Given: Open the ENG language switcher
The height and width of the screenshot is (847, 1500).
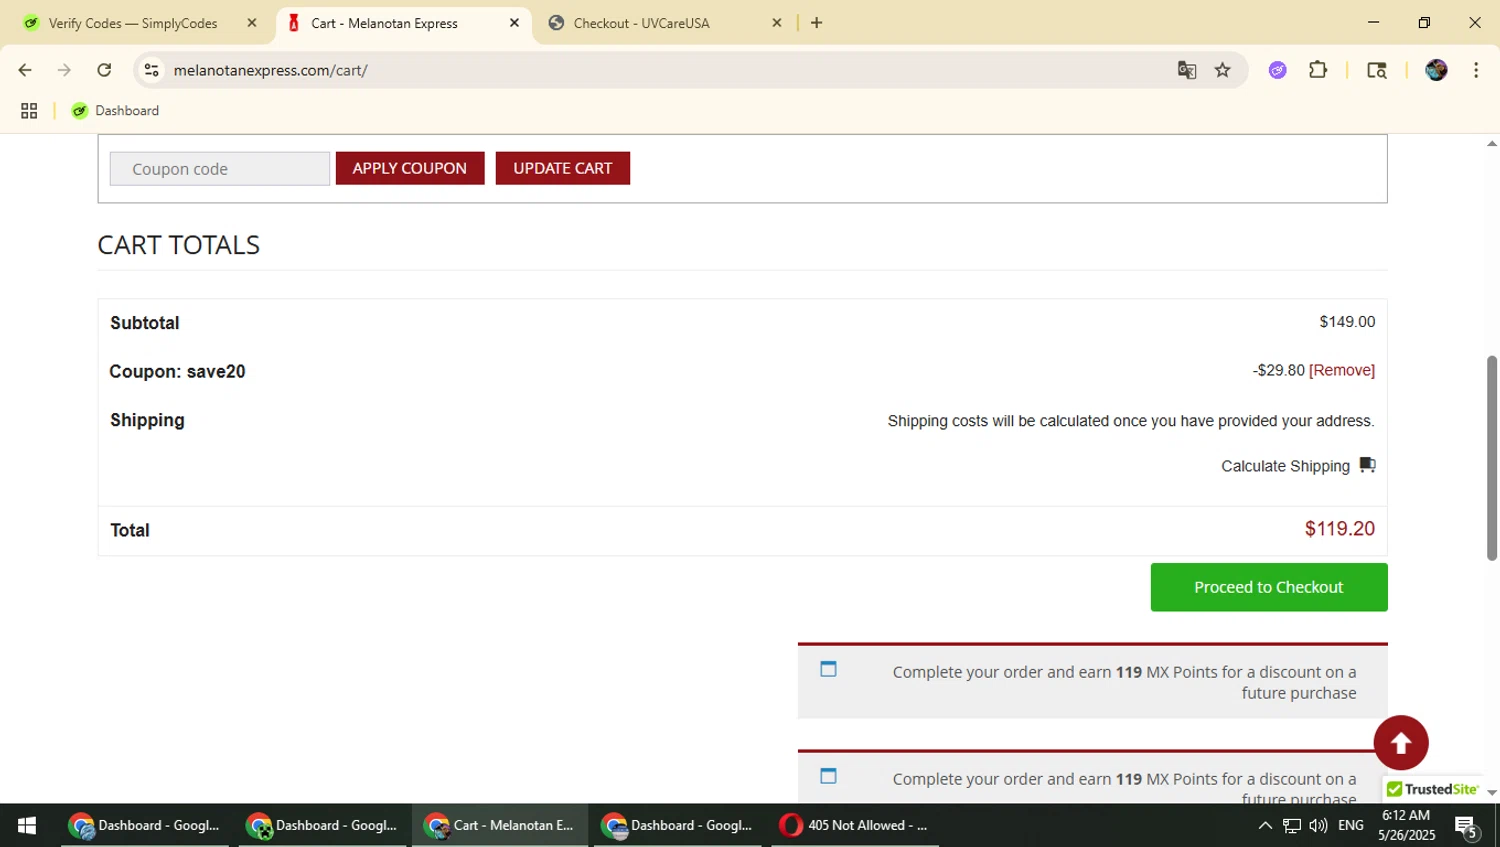Looking at the screenshot, I should [x=1351, y=825].
